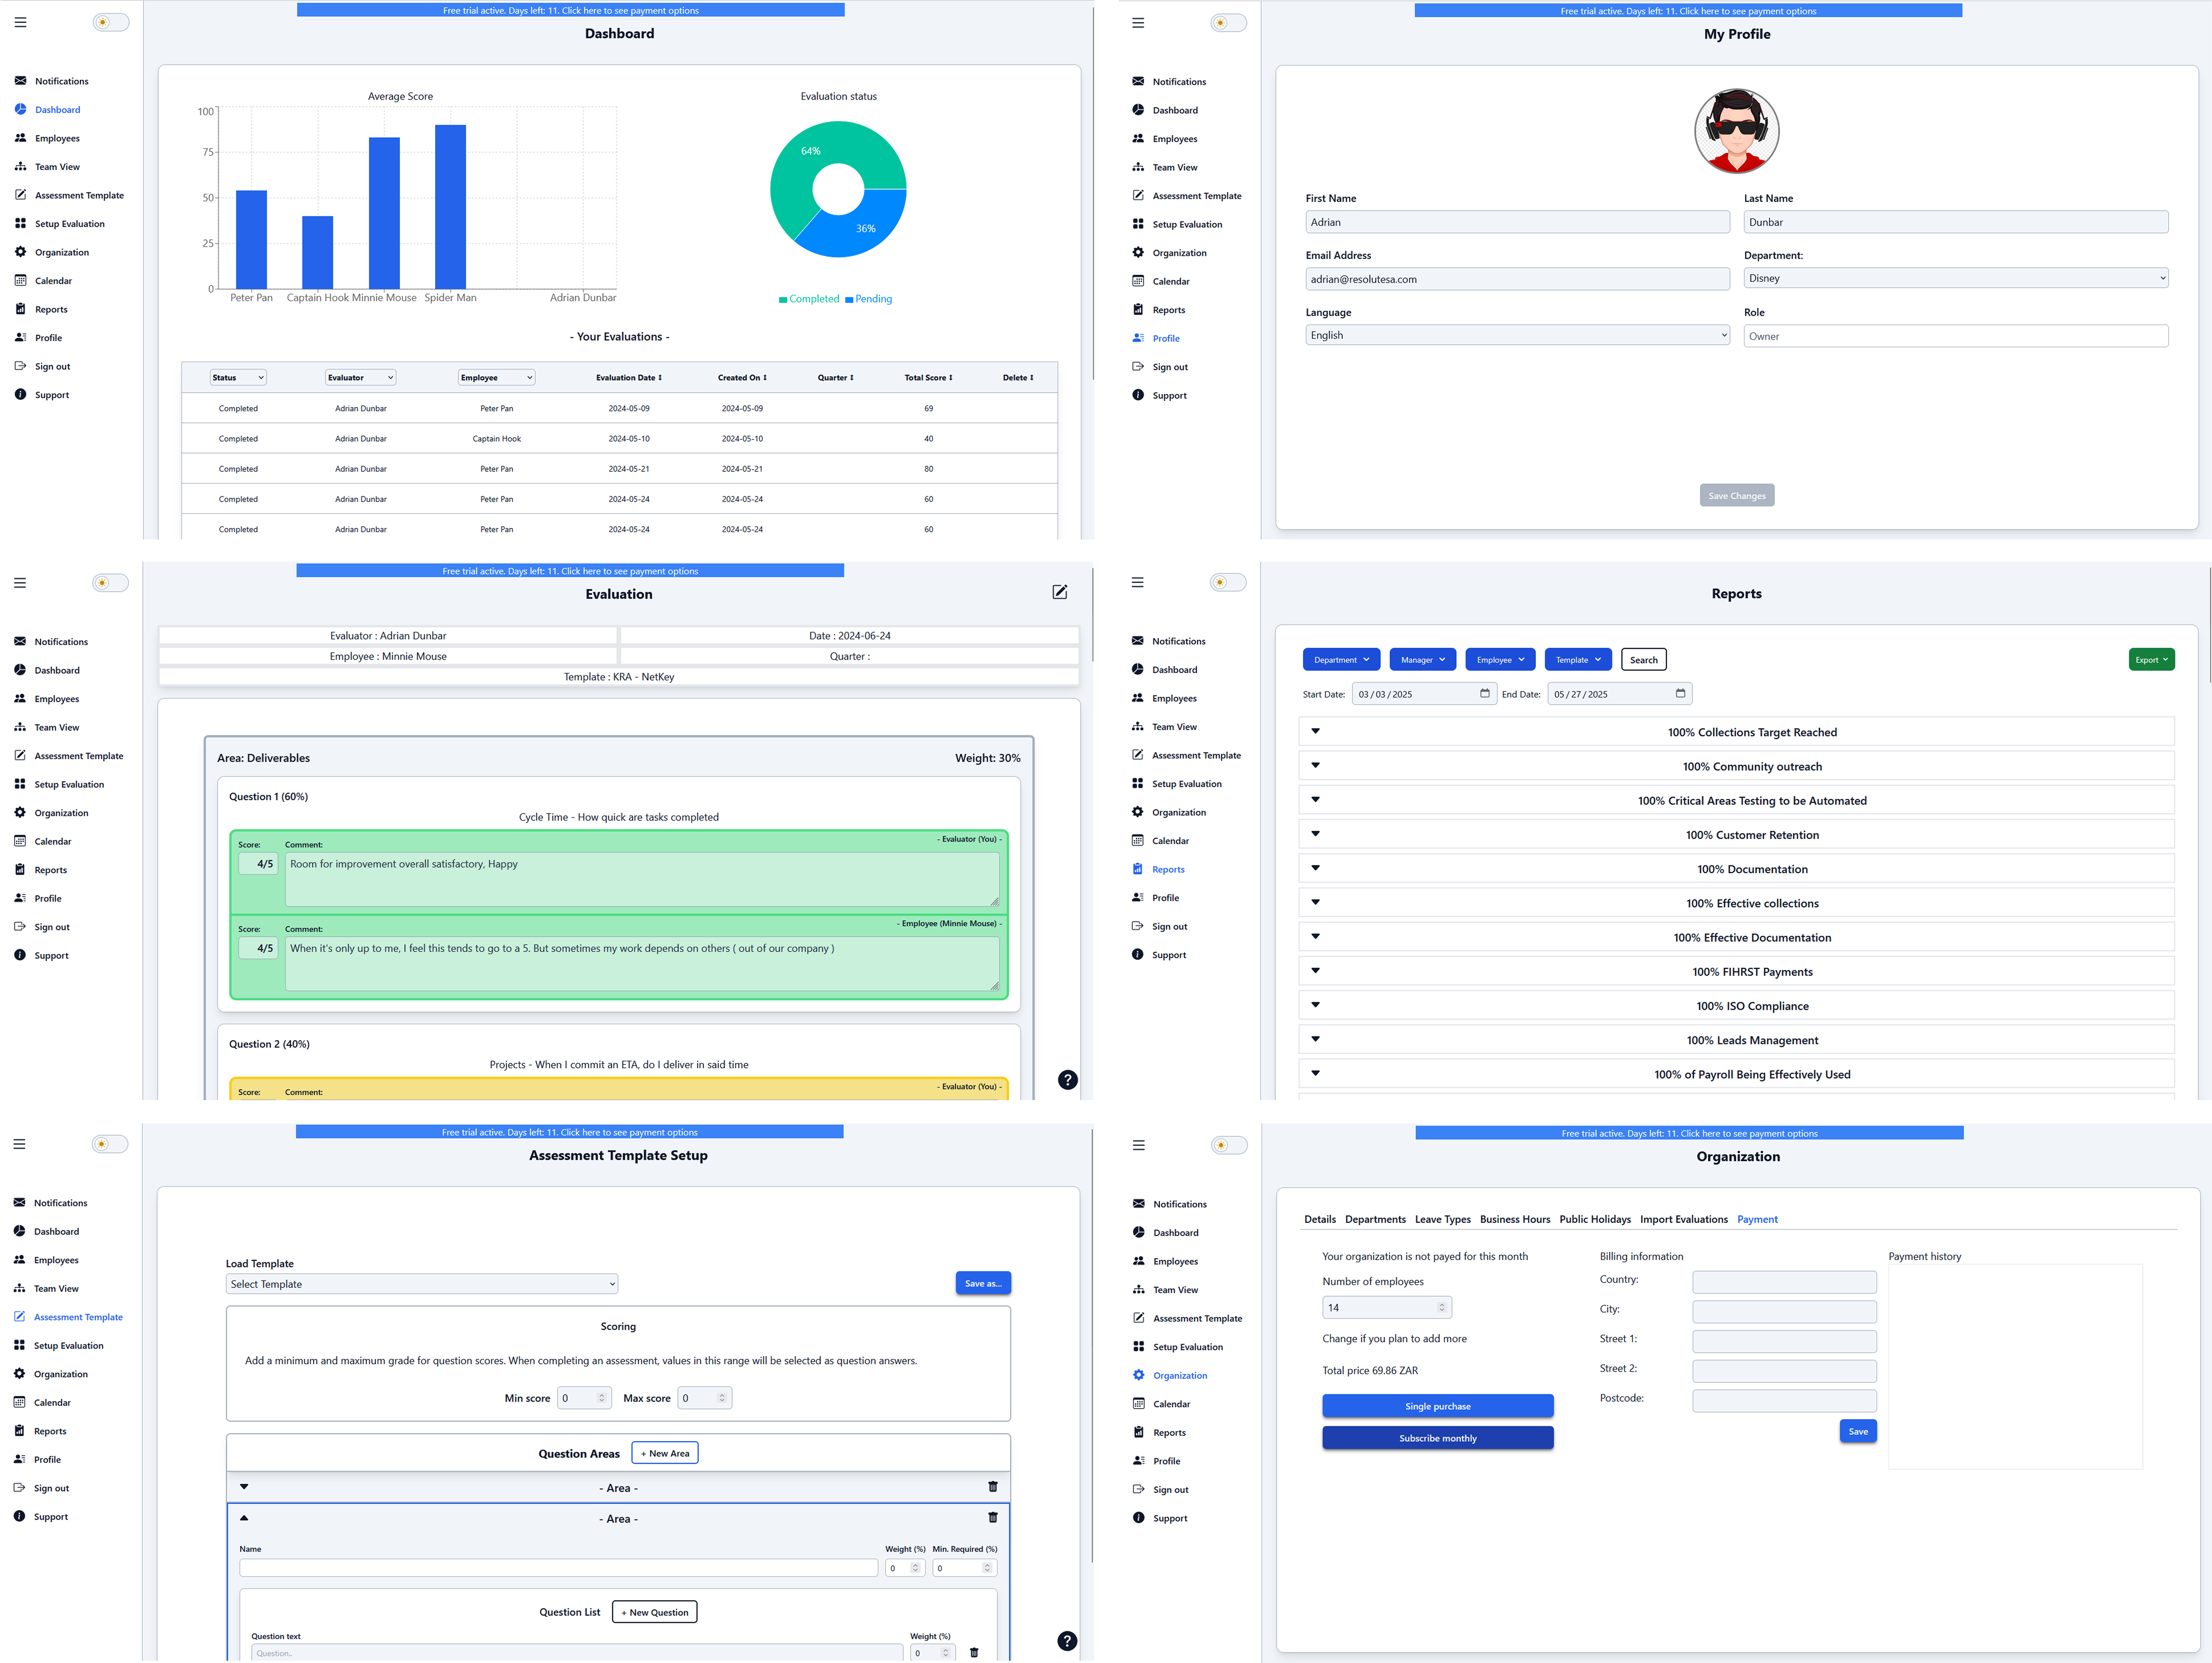The width and height of the screenshot is (2212, 1663).
Task: Click the Reports icon in the Organization page sidebar
Action: click(1138, 1432)
